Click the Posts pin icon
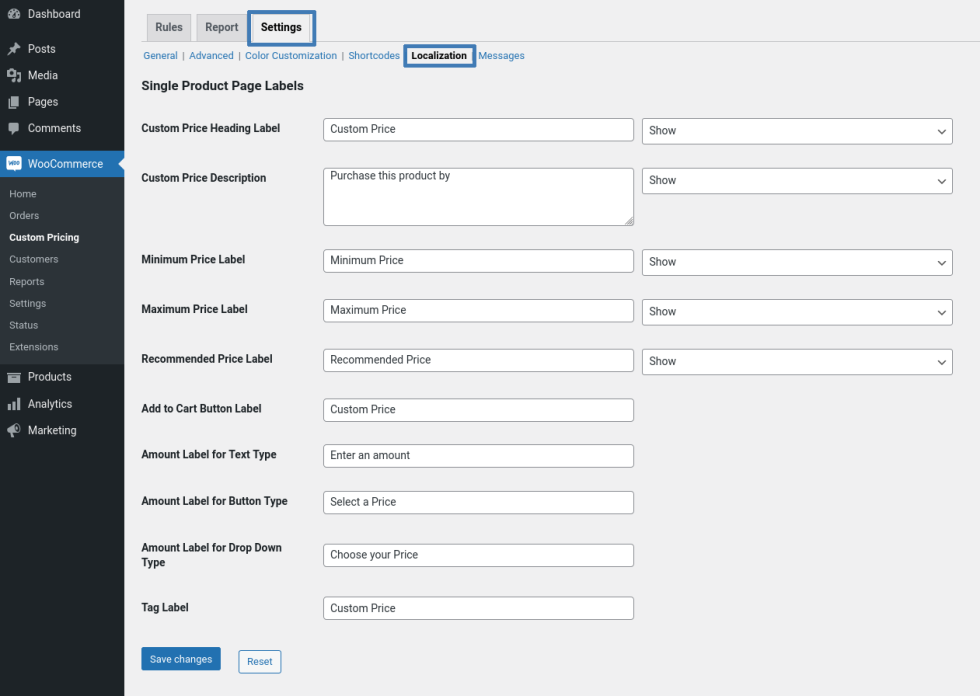Screen dimensions: 980x696 click(x=14, y=49)
